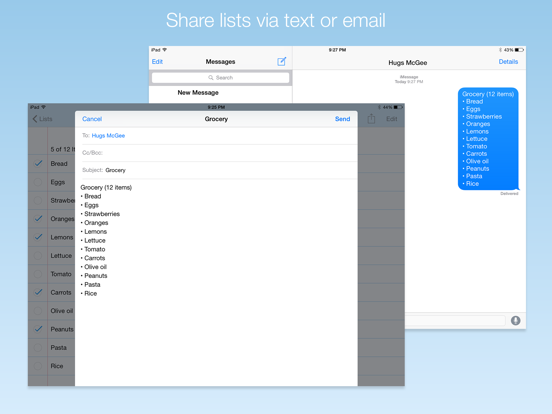Tap the Hugs McGee recipient link

pos(108,136)
